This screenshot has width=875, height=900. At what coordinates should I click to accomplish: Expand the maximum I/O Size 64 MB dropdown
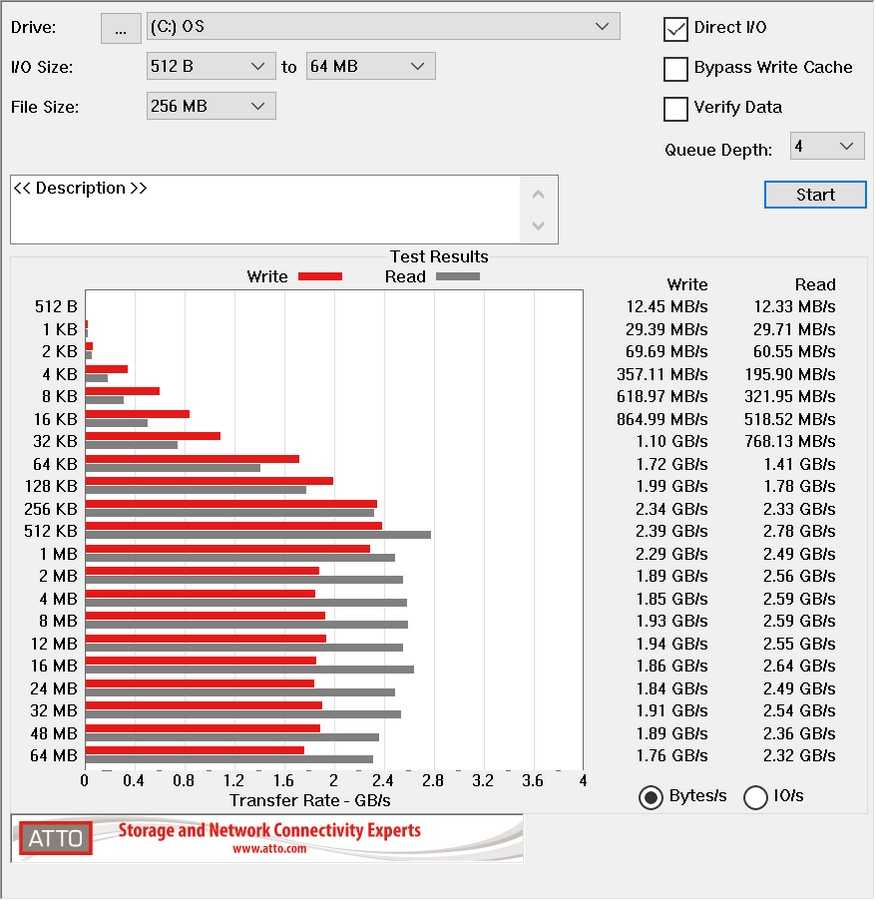(370, 67)
